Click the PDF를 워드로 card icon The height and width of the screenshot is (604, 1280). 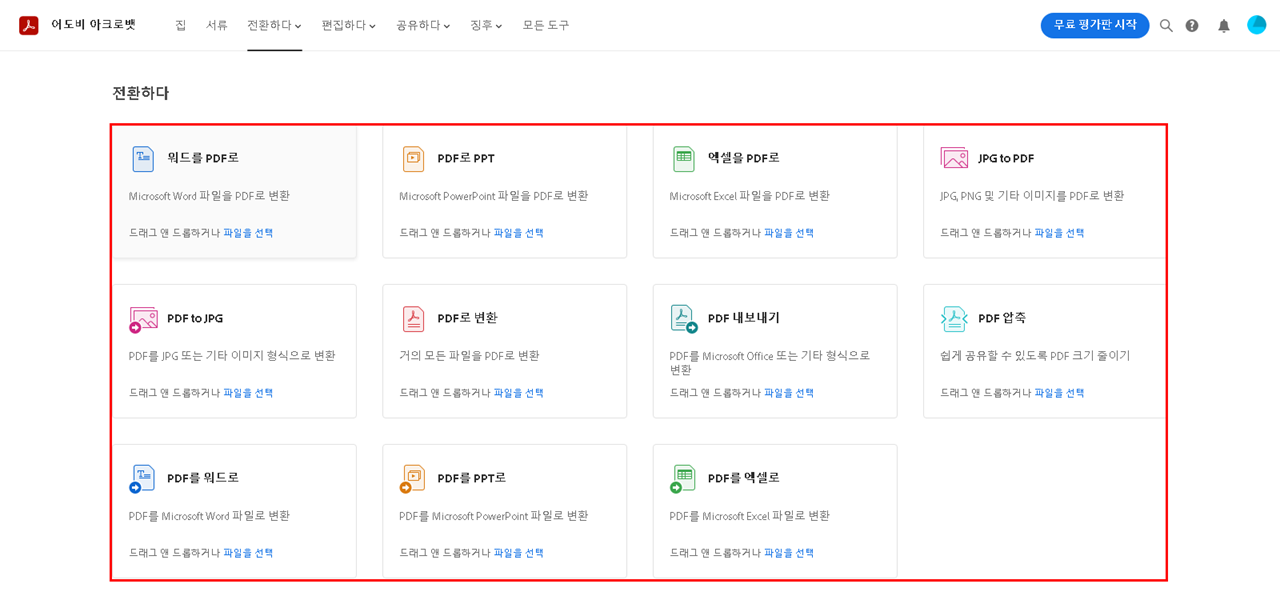pos(143,479)
